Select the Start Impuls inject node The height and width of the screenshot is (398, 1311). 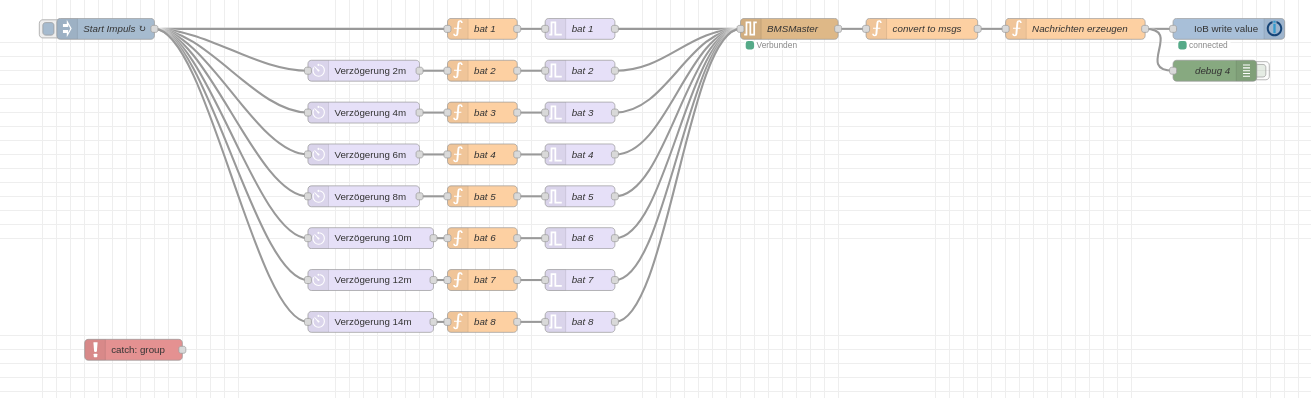(x=106, y=29)
